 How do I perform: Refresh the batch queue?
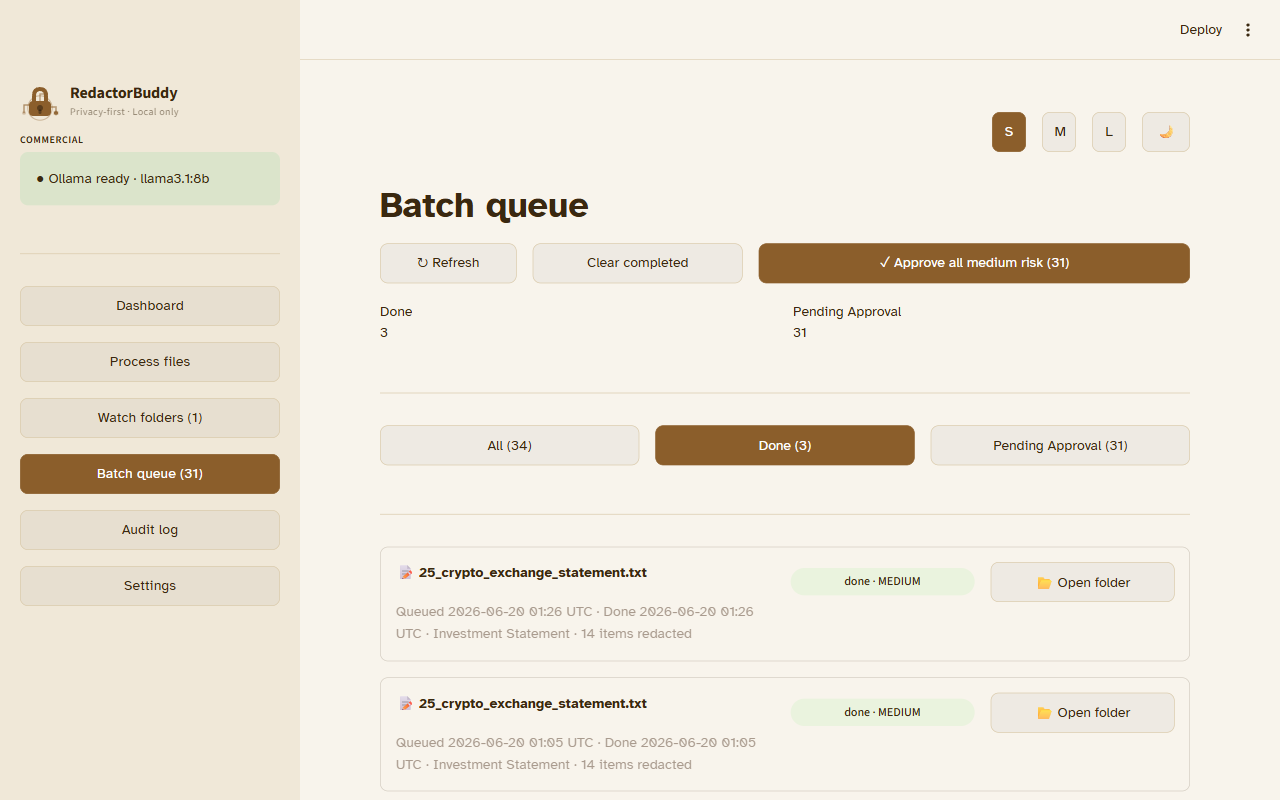point(448,263)
